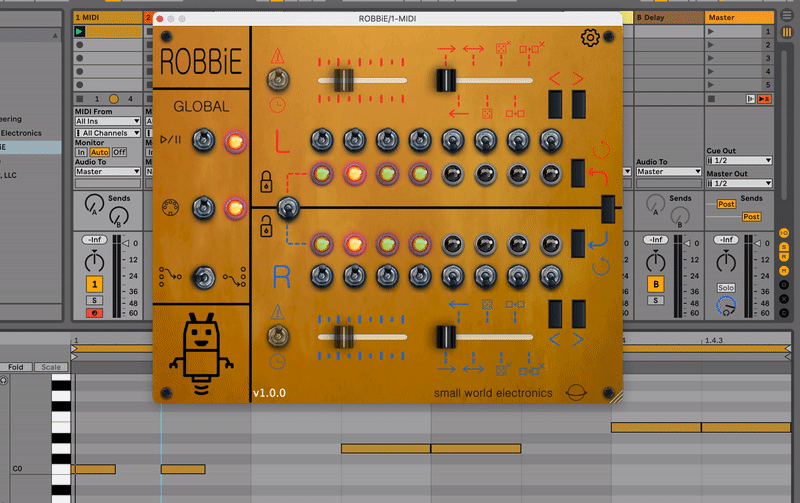800x503 pixels.
Task: Toggle track 1 activator button
Action: (x=94, y=284)
